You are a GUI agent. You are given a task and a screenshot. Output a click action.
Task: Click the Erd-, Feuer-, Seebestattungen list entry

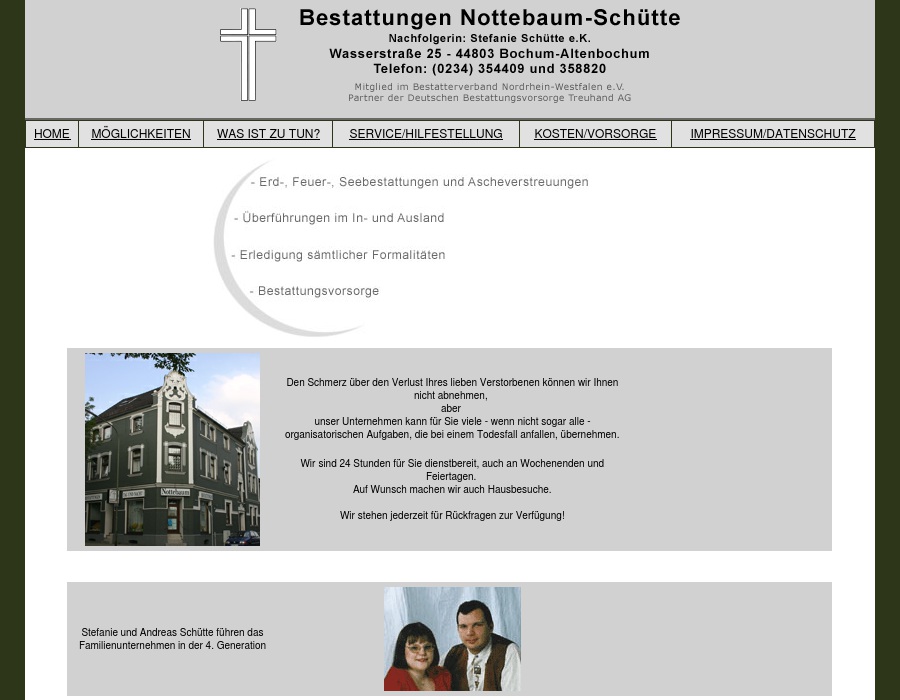[419, 181]
